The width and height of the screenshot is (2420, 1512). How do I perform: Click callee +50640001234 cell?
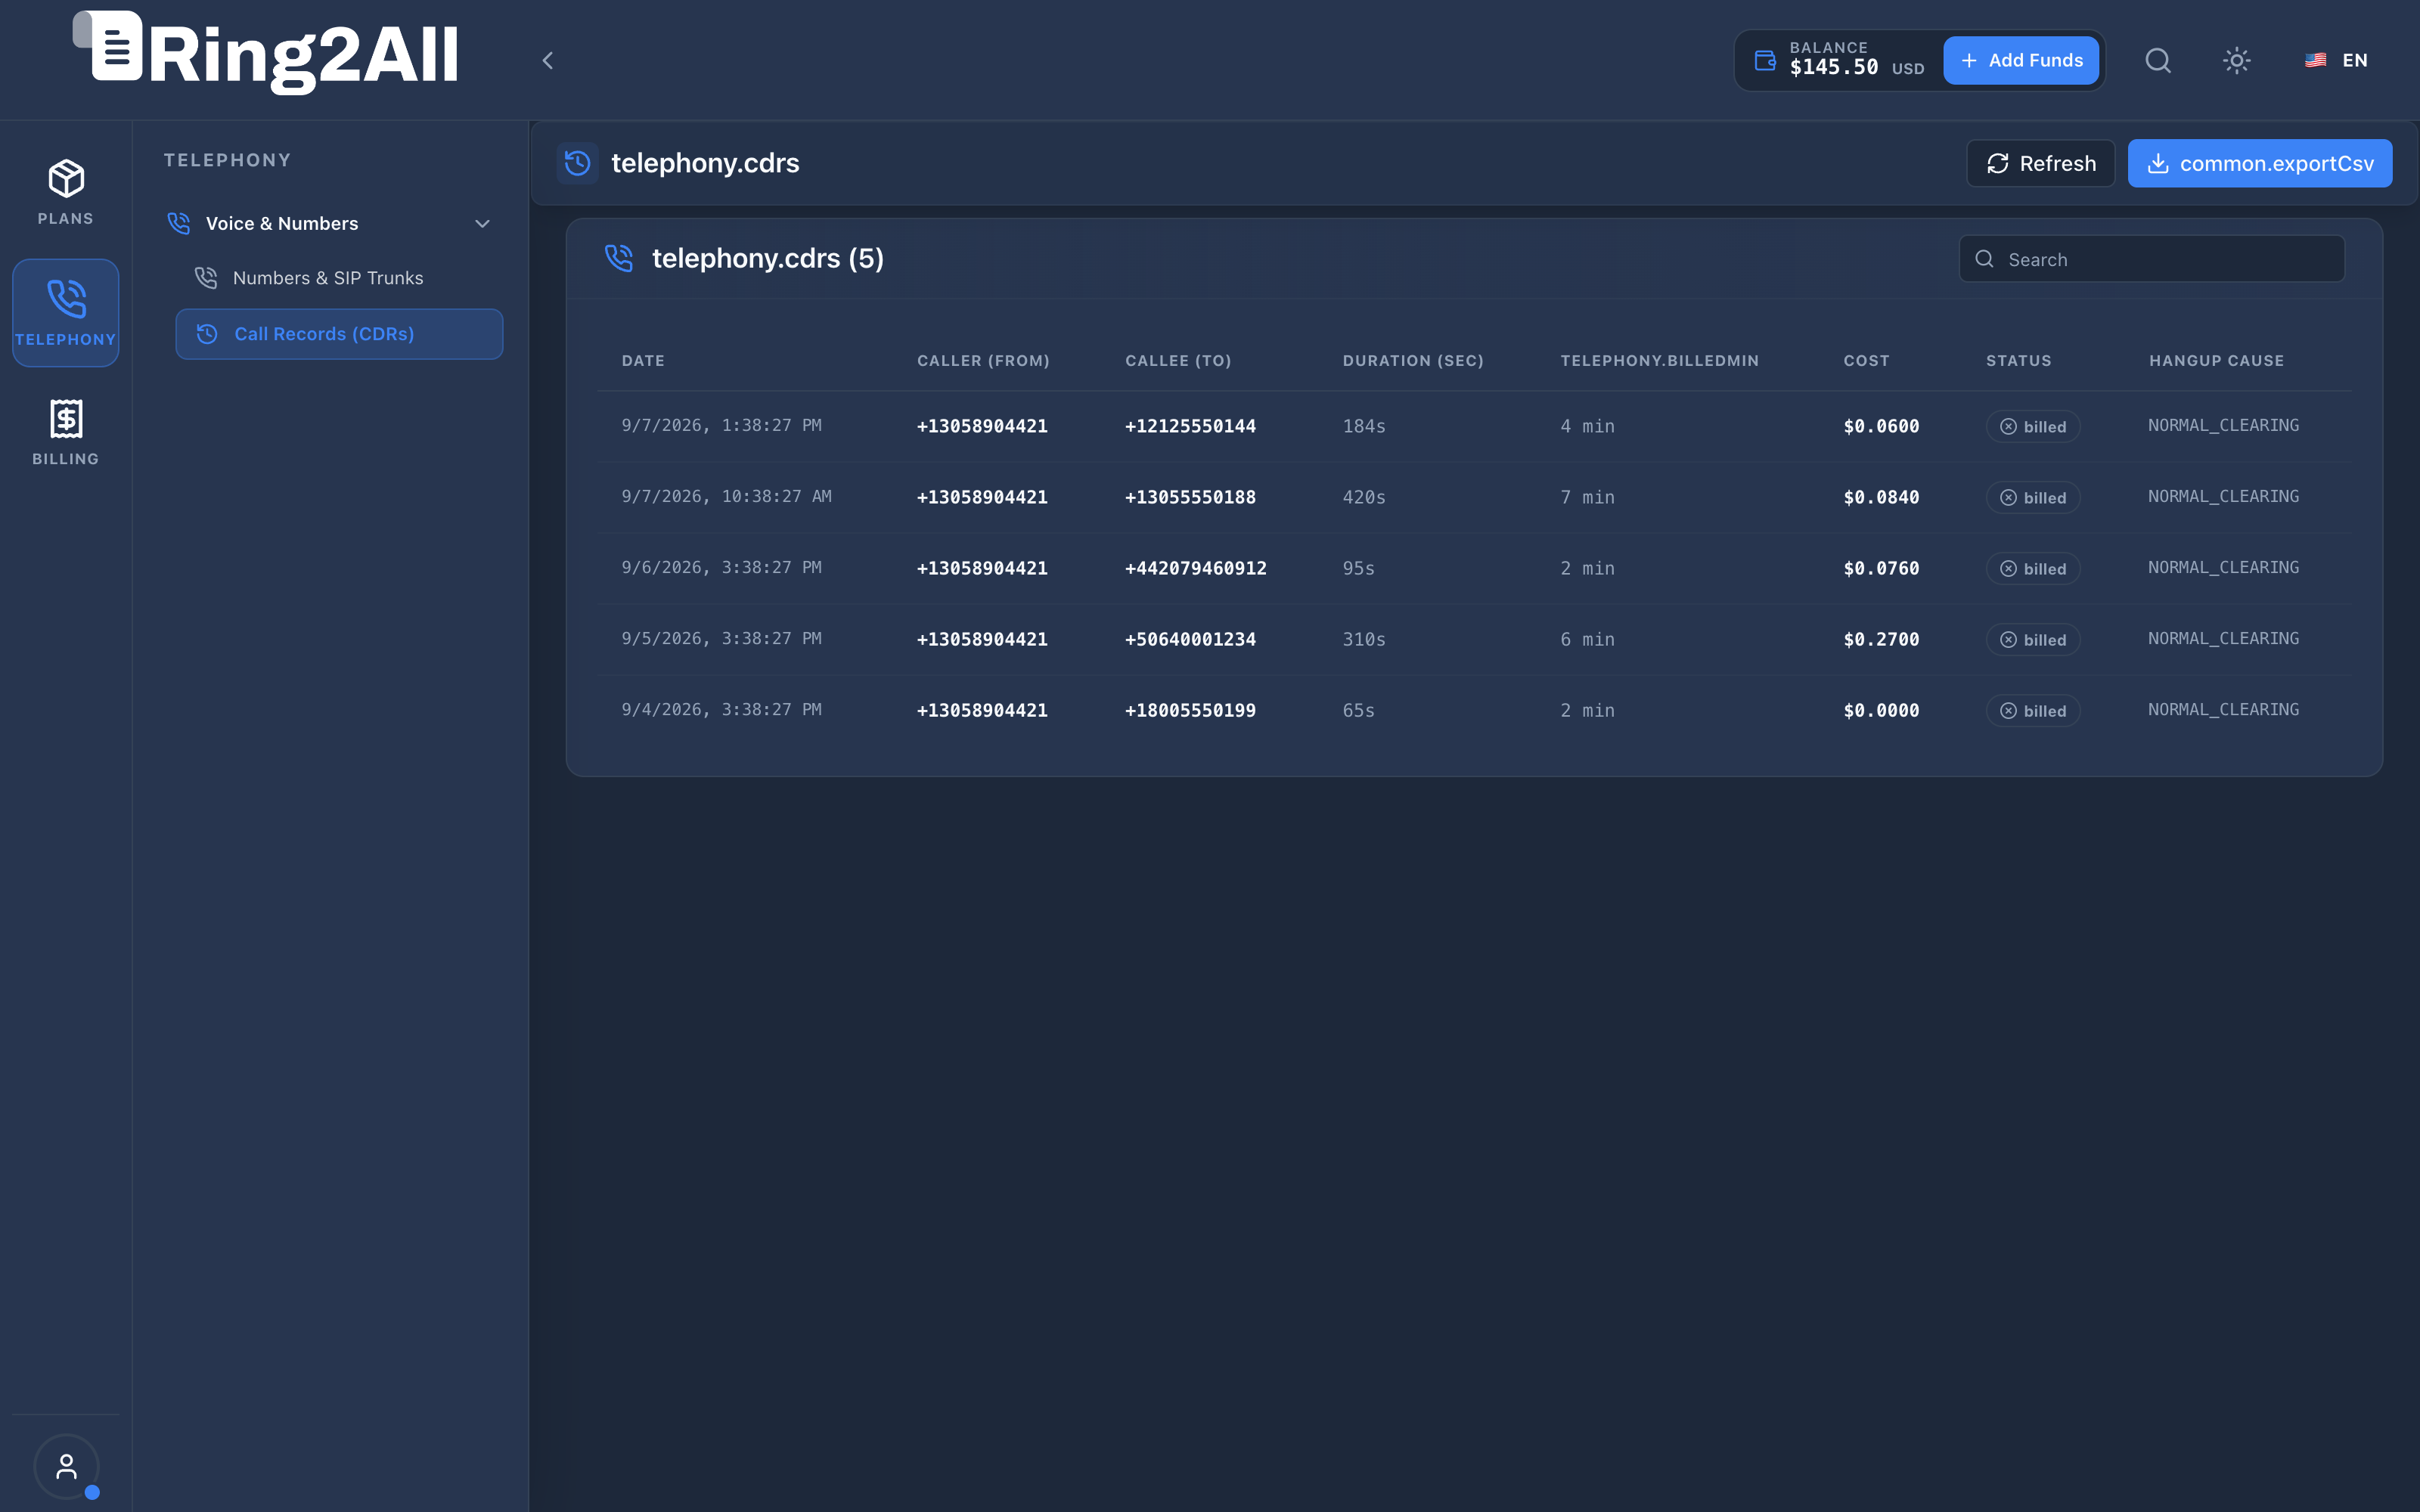coord(1190,640)
